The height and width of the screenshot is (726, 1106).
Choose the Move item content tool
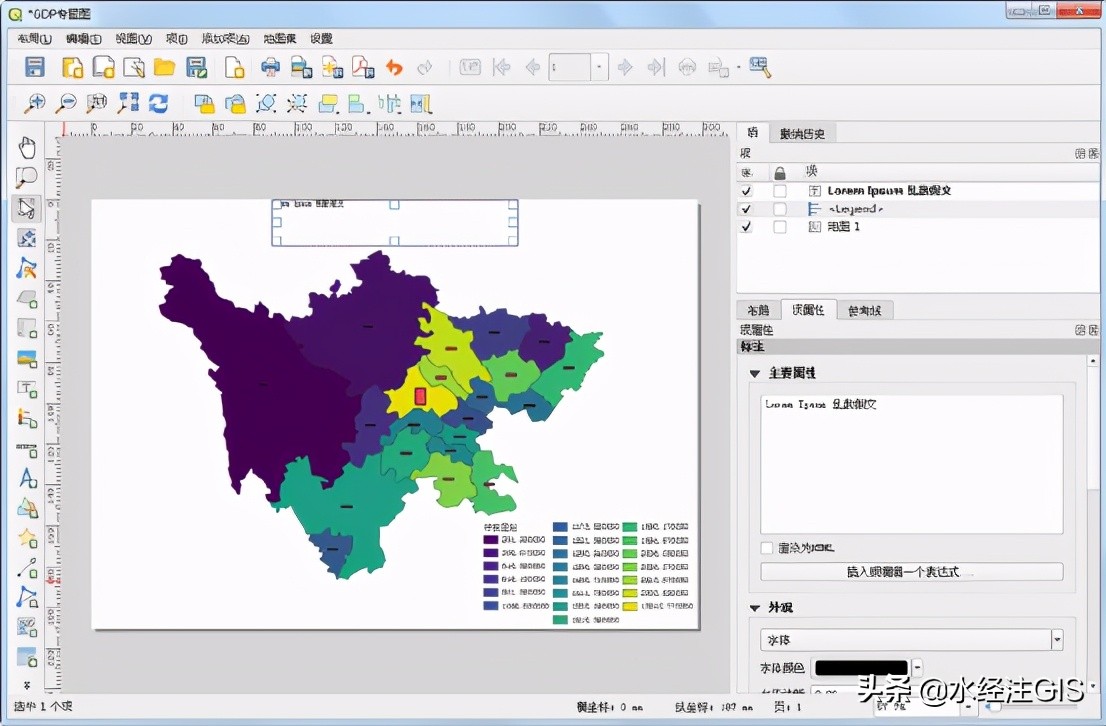point(27,238)
